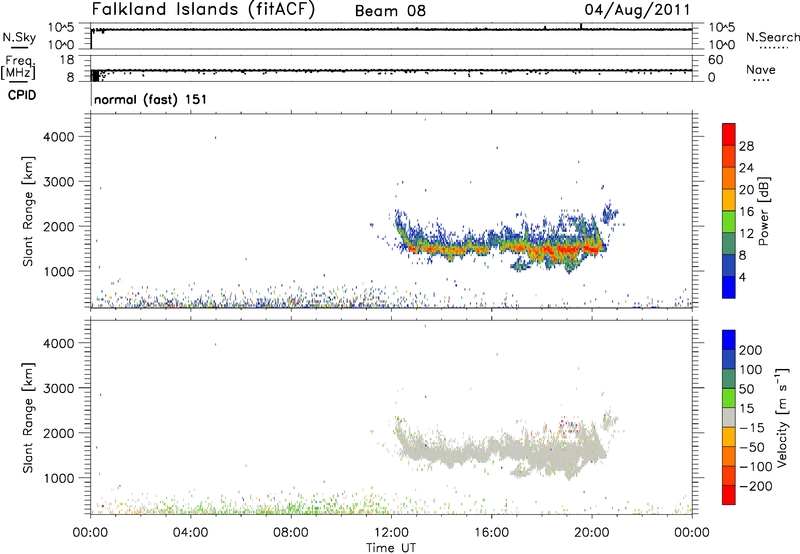Click the left '10^5' N.Sky axis tick
The height and width of the screenshot is (554, 800).
point(61,28)
